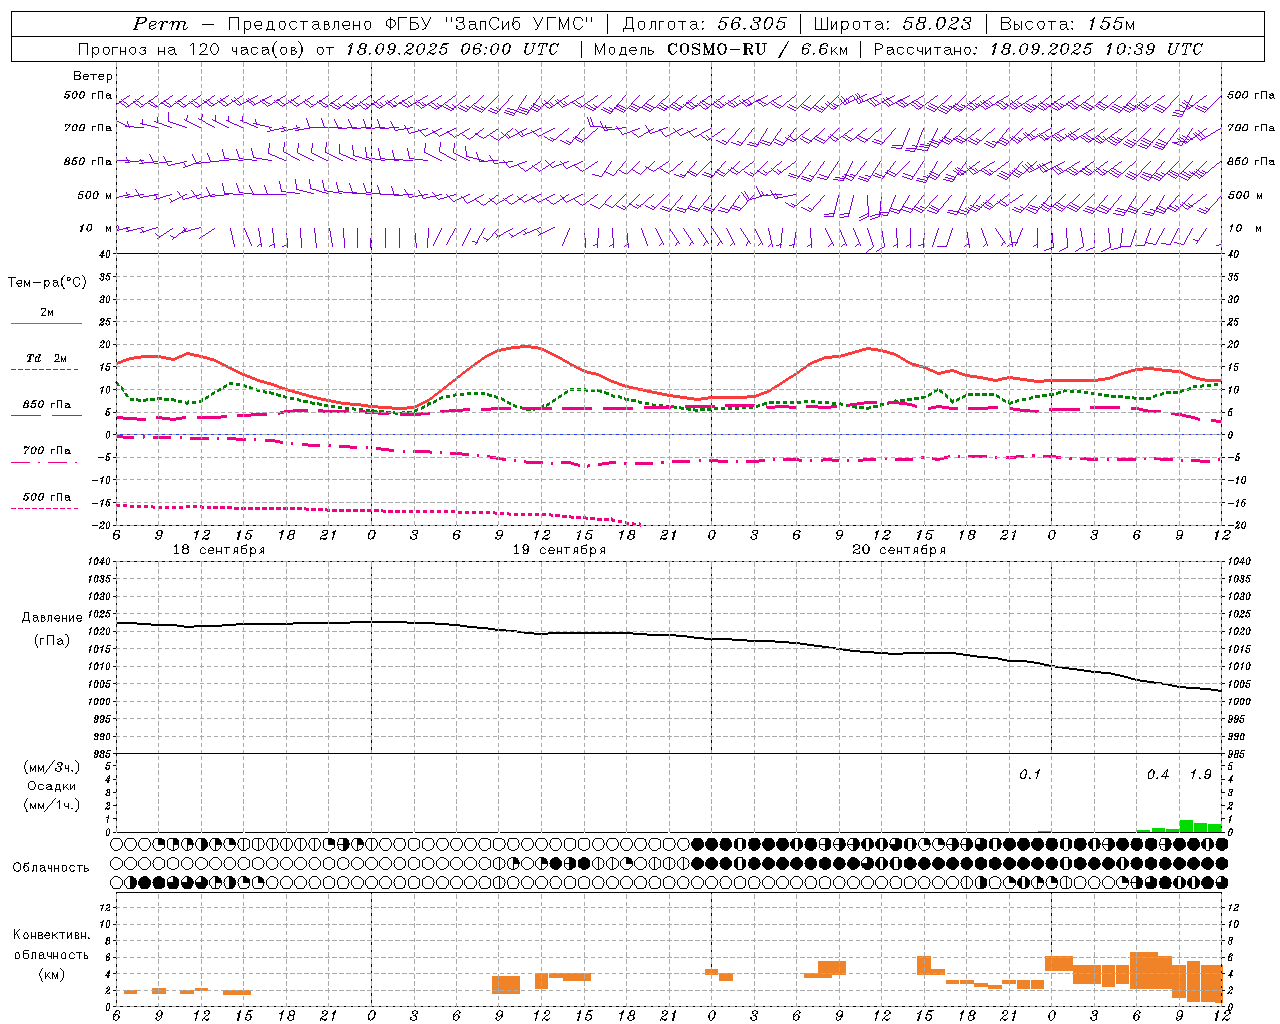
Task: Click the "Конвективн." convective cloud label
Action: [x=52, y=935]
